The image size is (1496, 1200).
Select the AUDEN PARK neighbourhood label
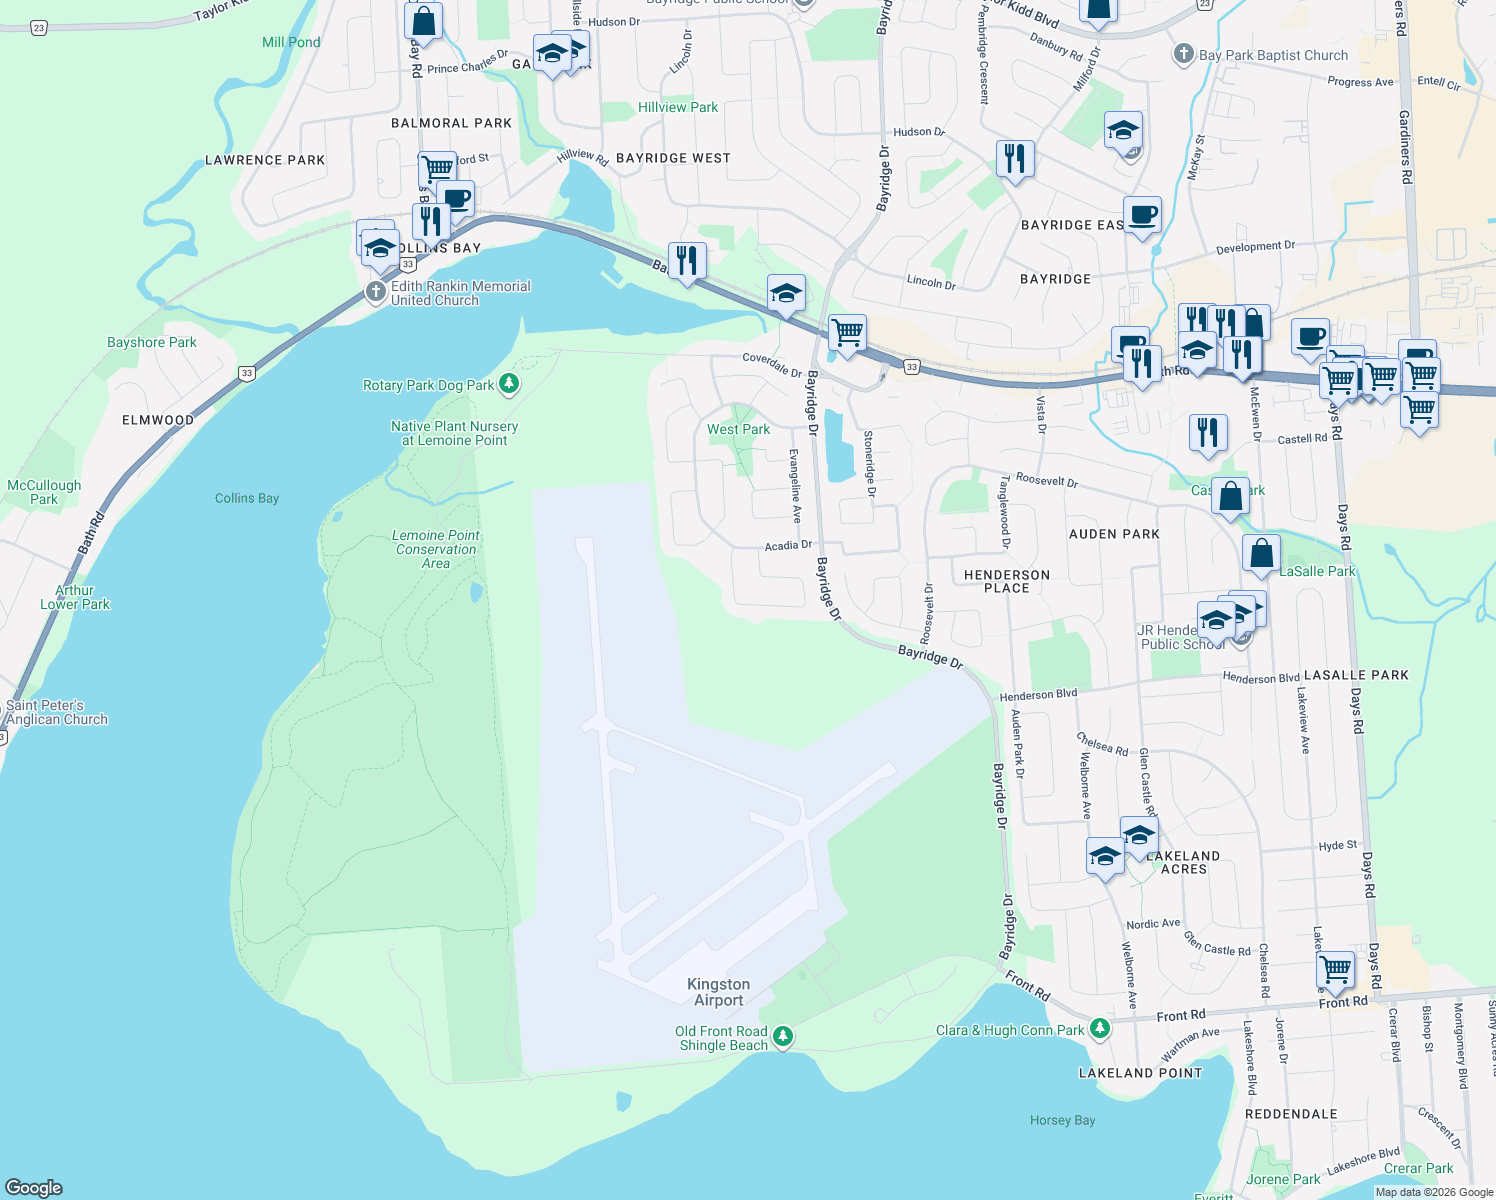[1114, 534]
